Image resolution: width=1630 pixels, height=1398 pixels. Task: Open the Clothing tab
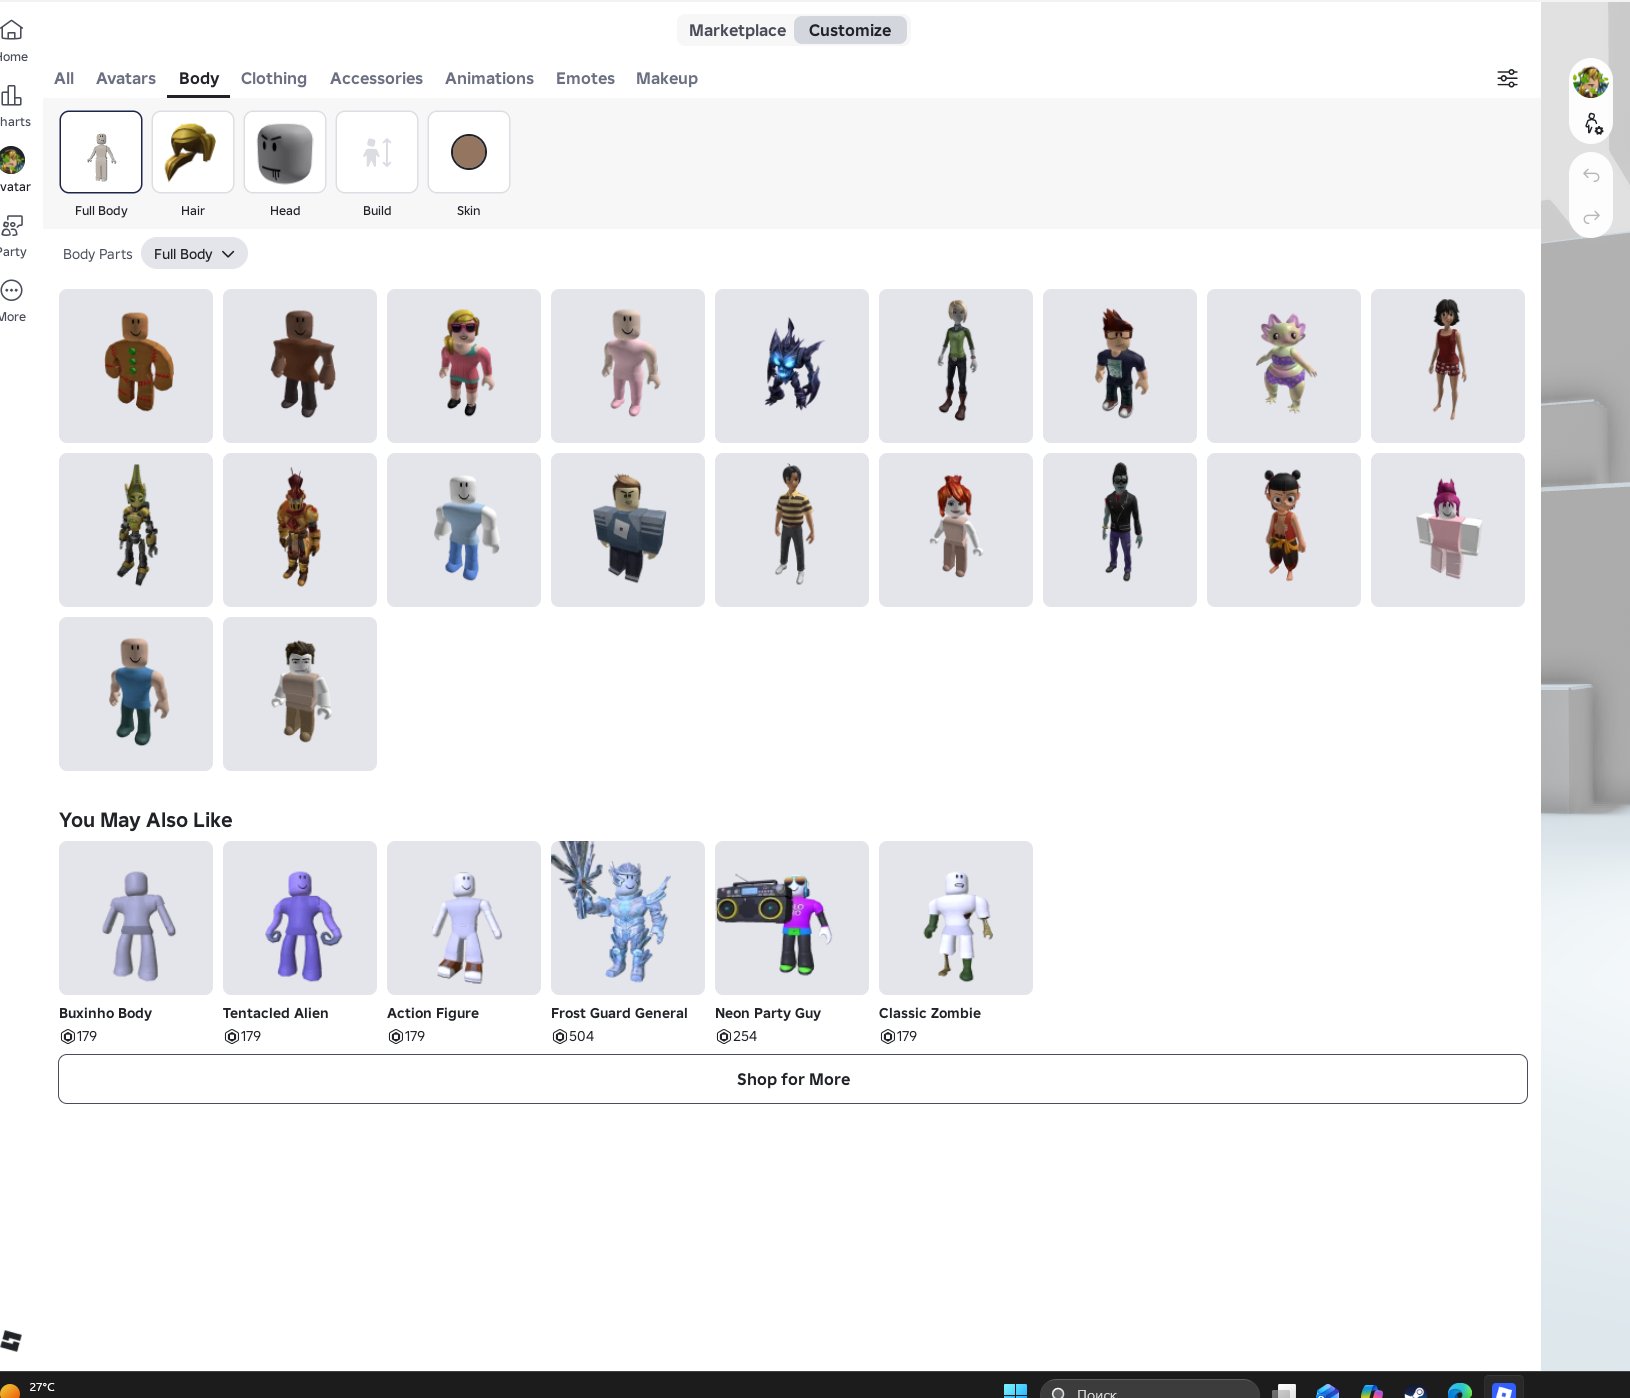[x=274, y=78]
